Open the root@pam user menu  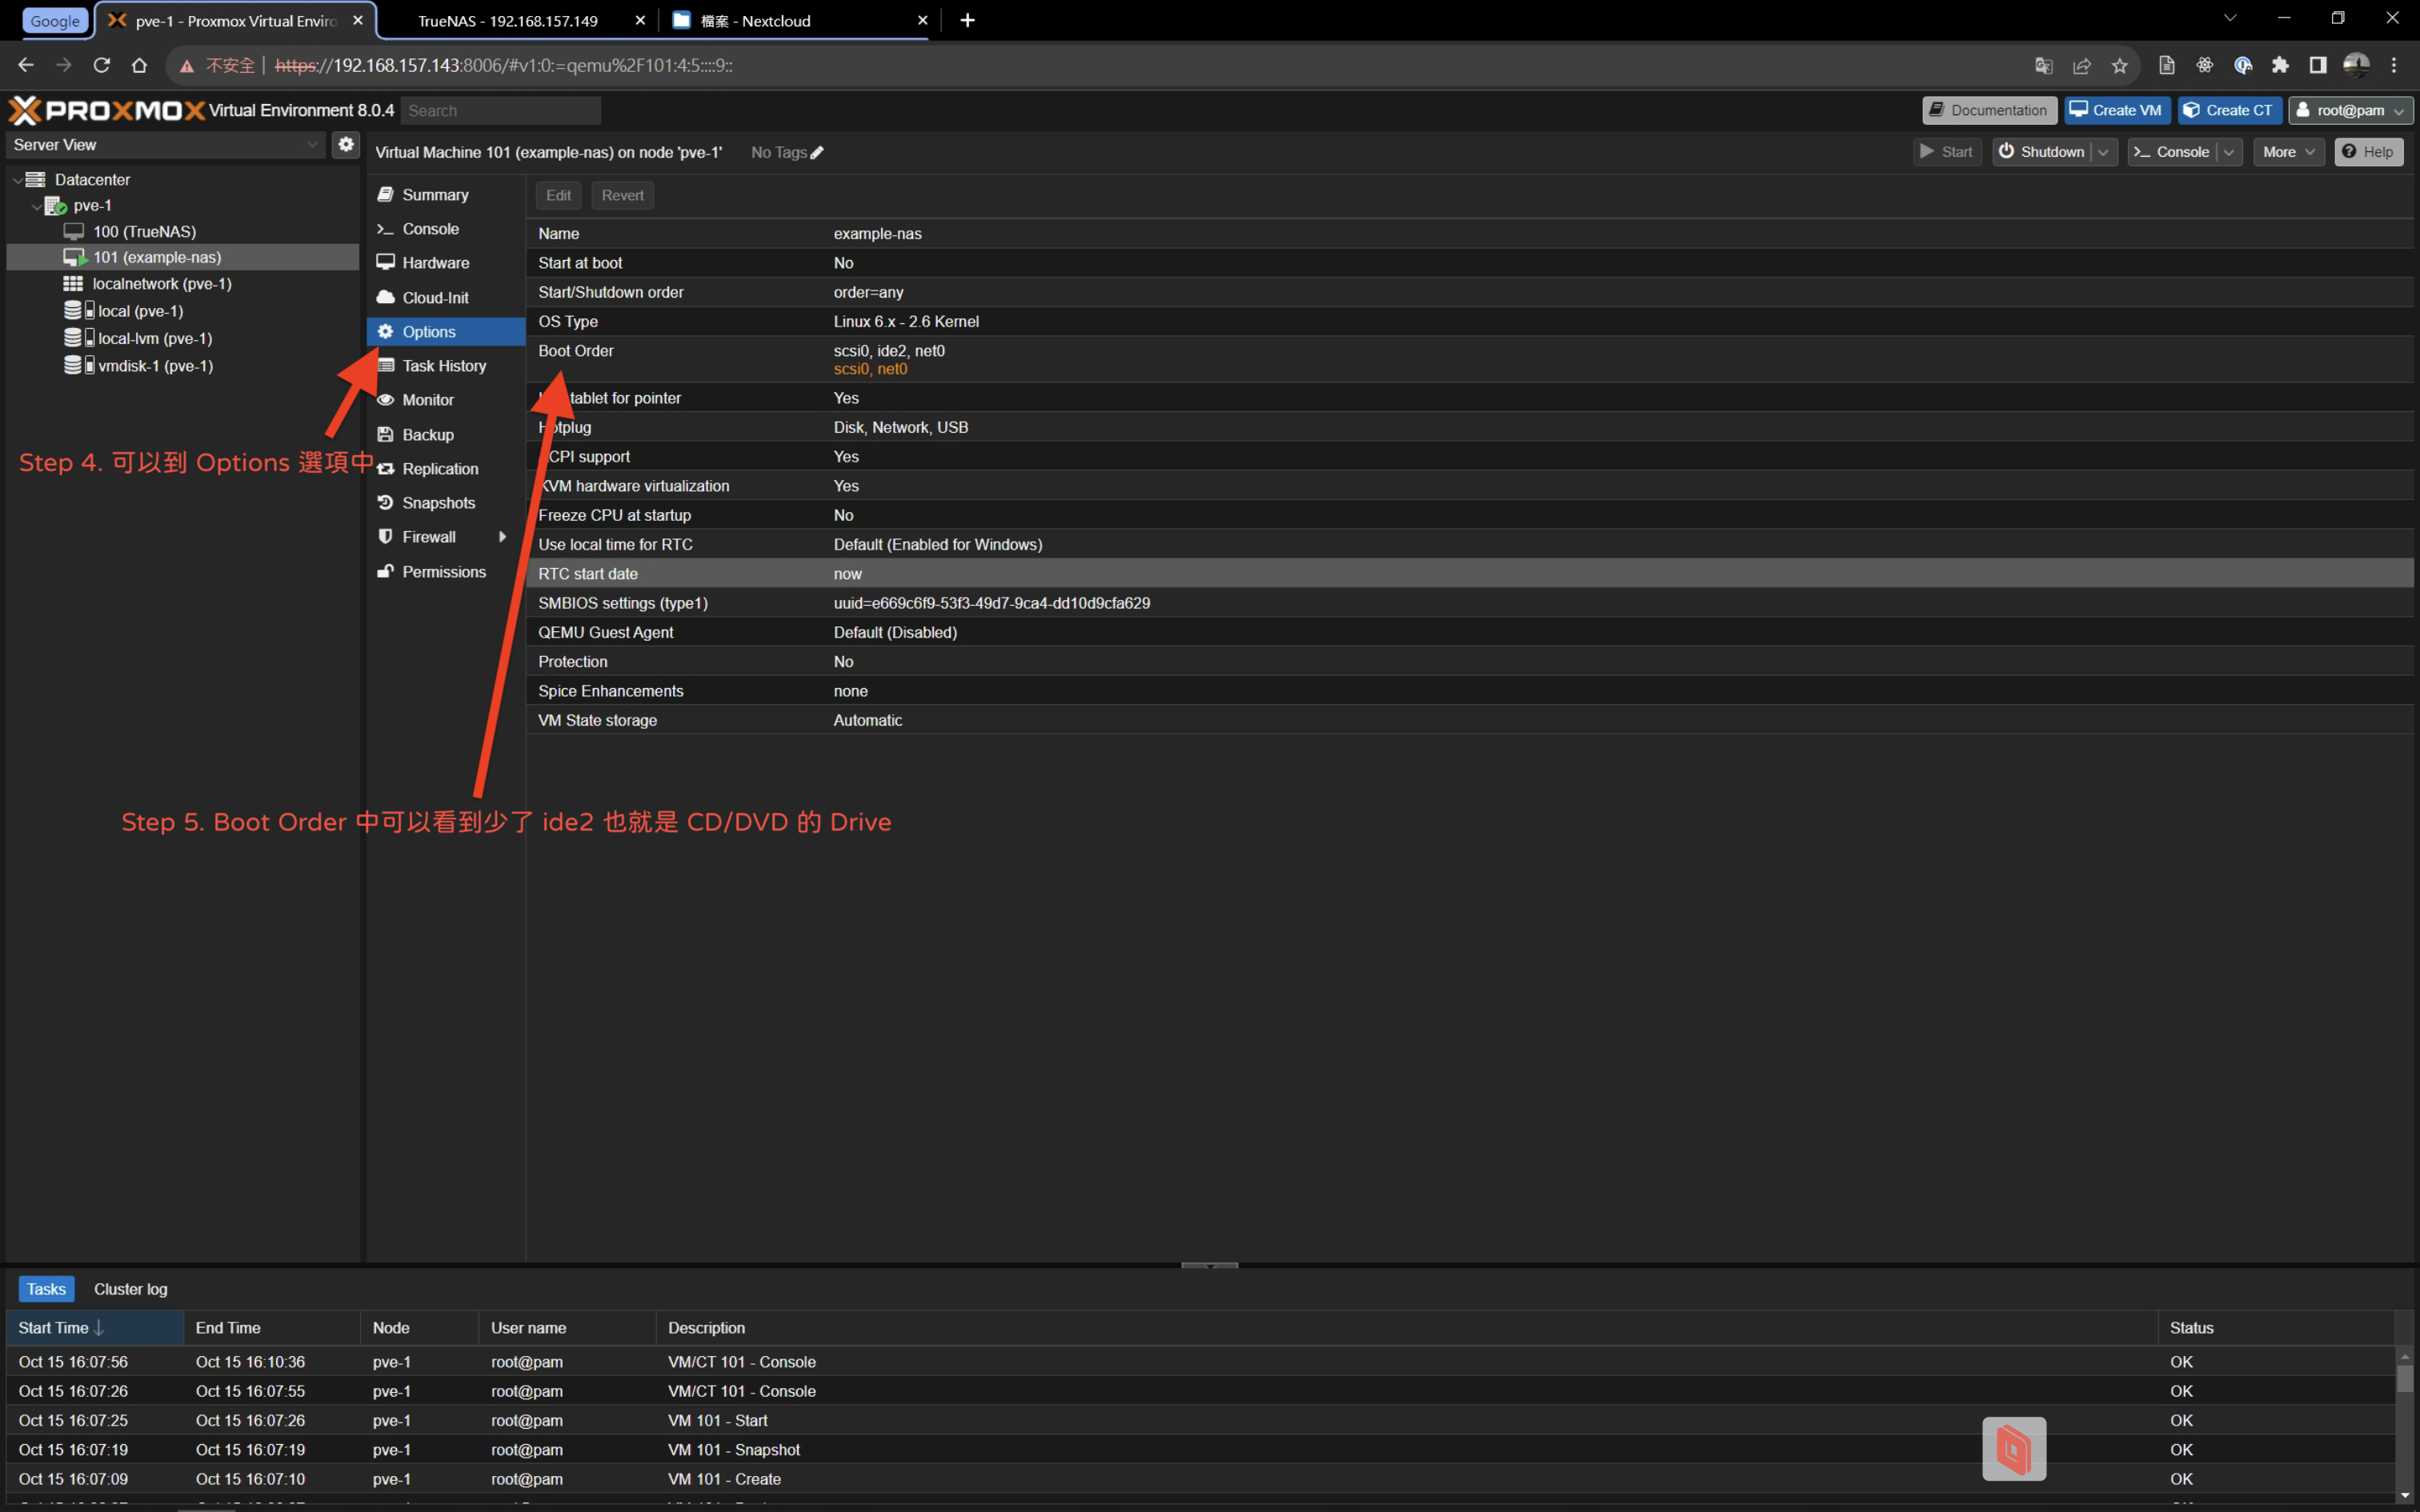(x=2350, y=110)
